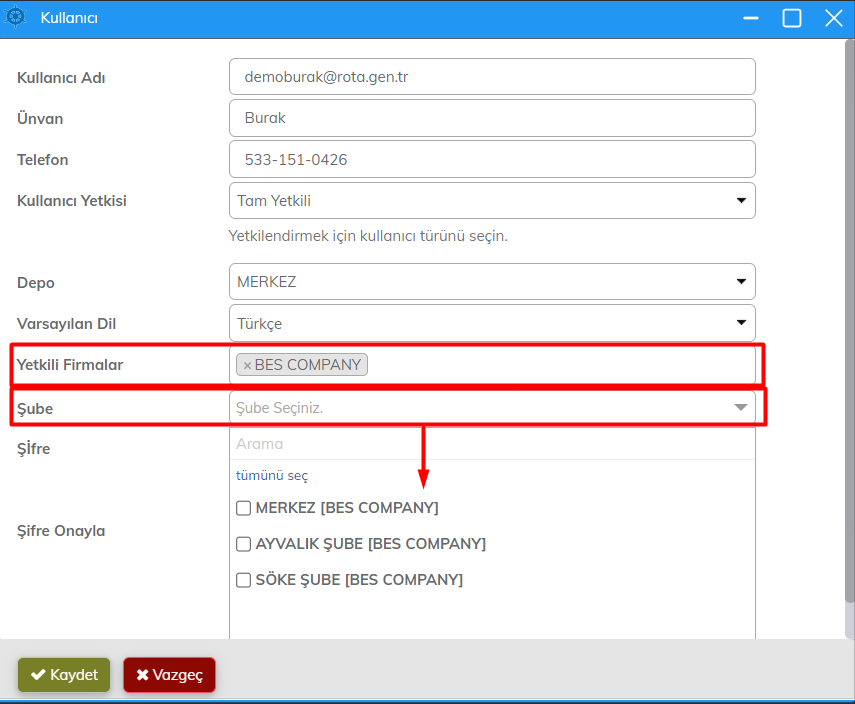Screen dimensions: 855x704
Task: Click into the Ünvan text field
Action: point(491,118)
